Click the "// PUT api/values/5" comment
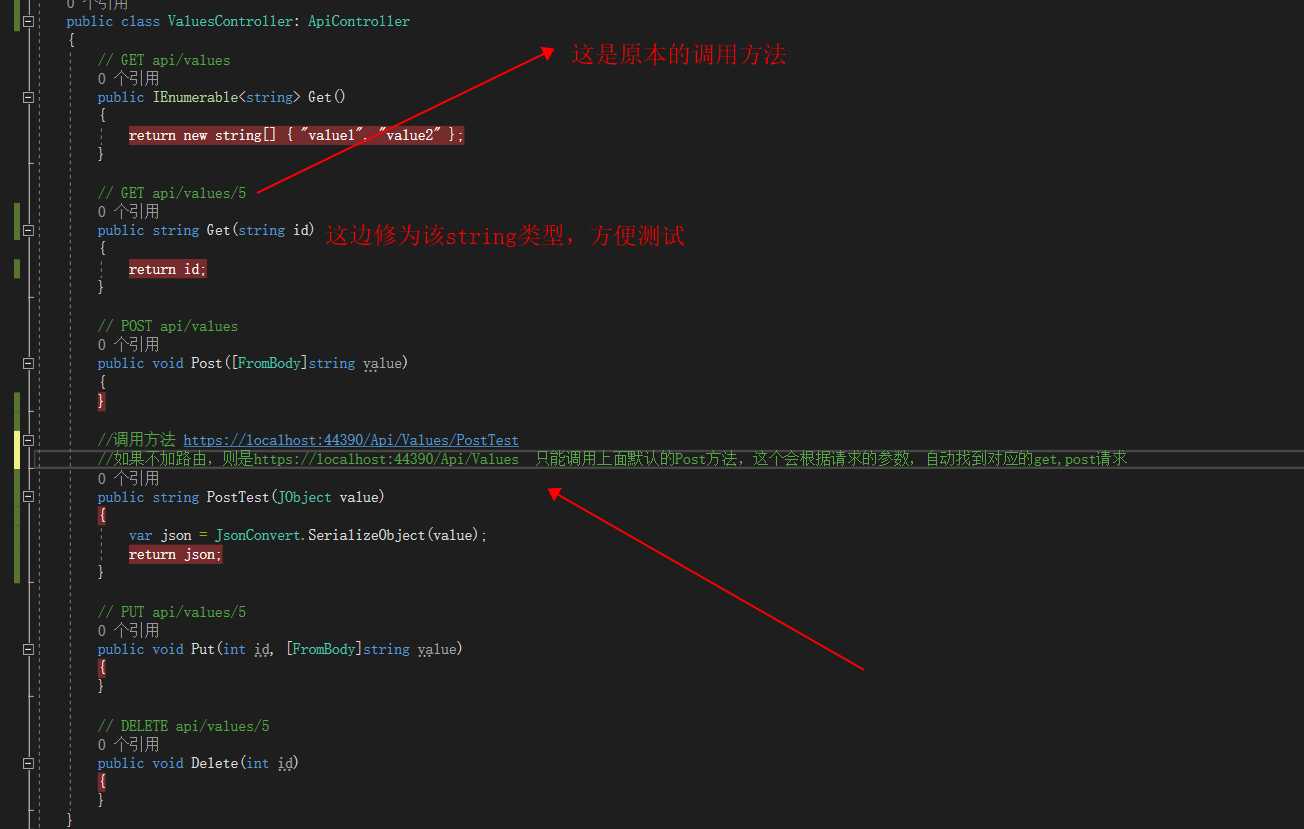1304x829 pixels. [171, 611]
